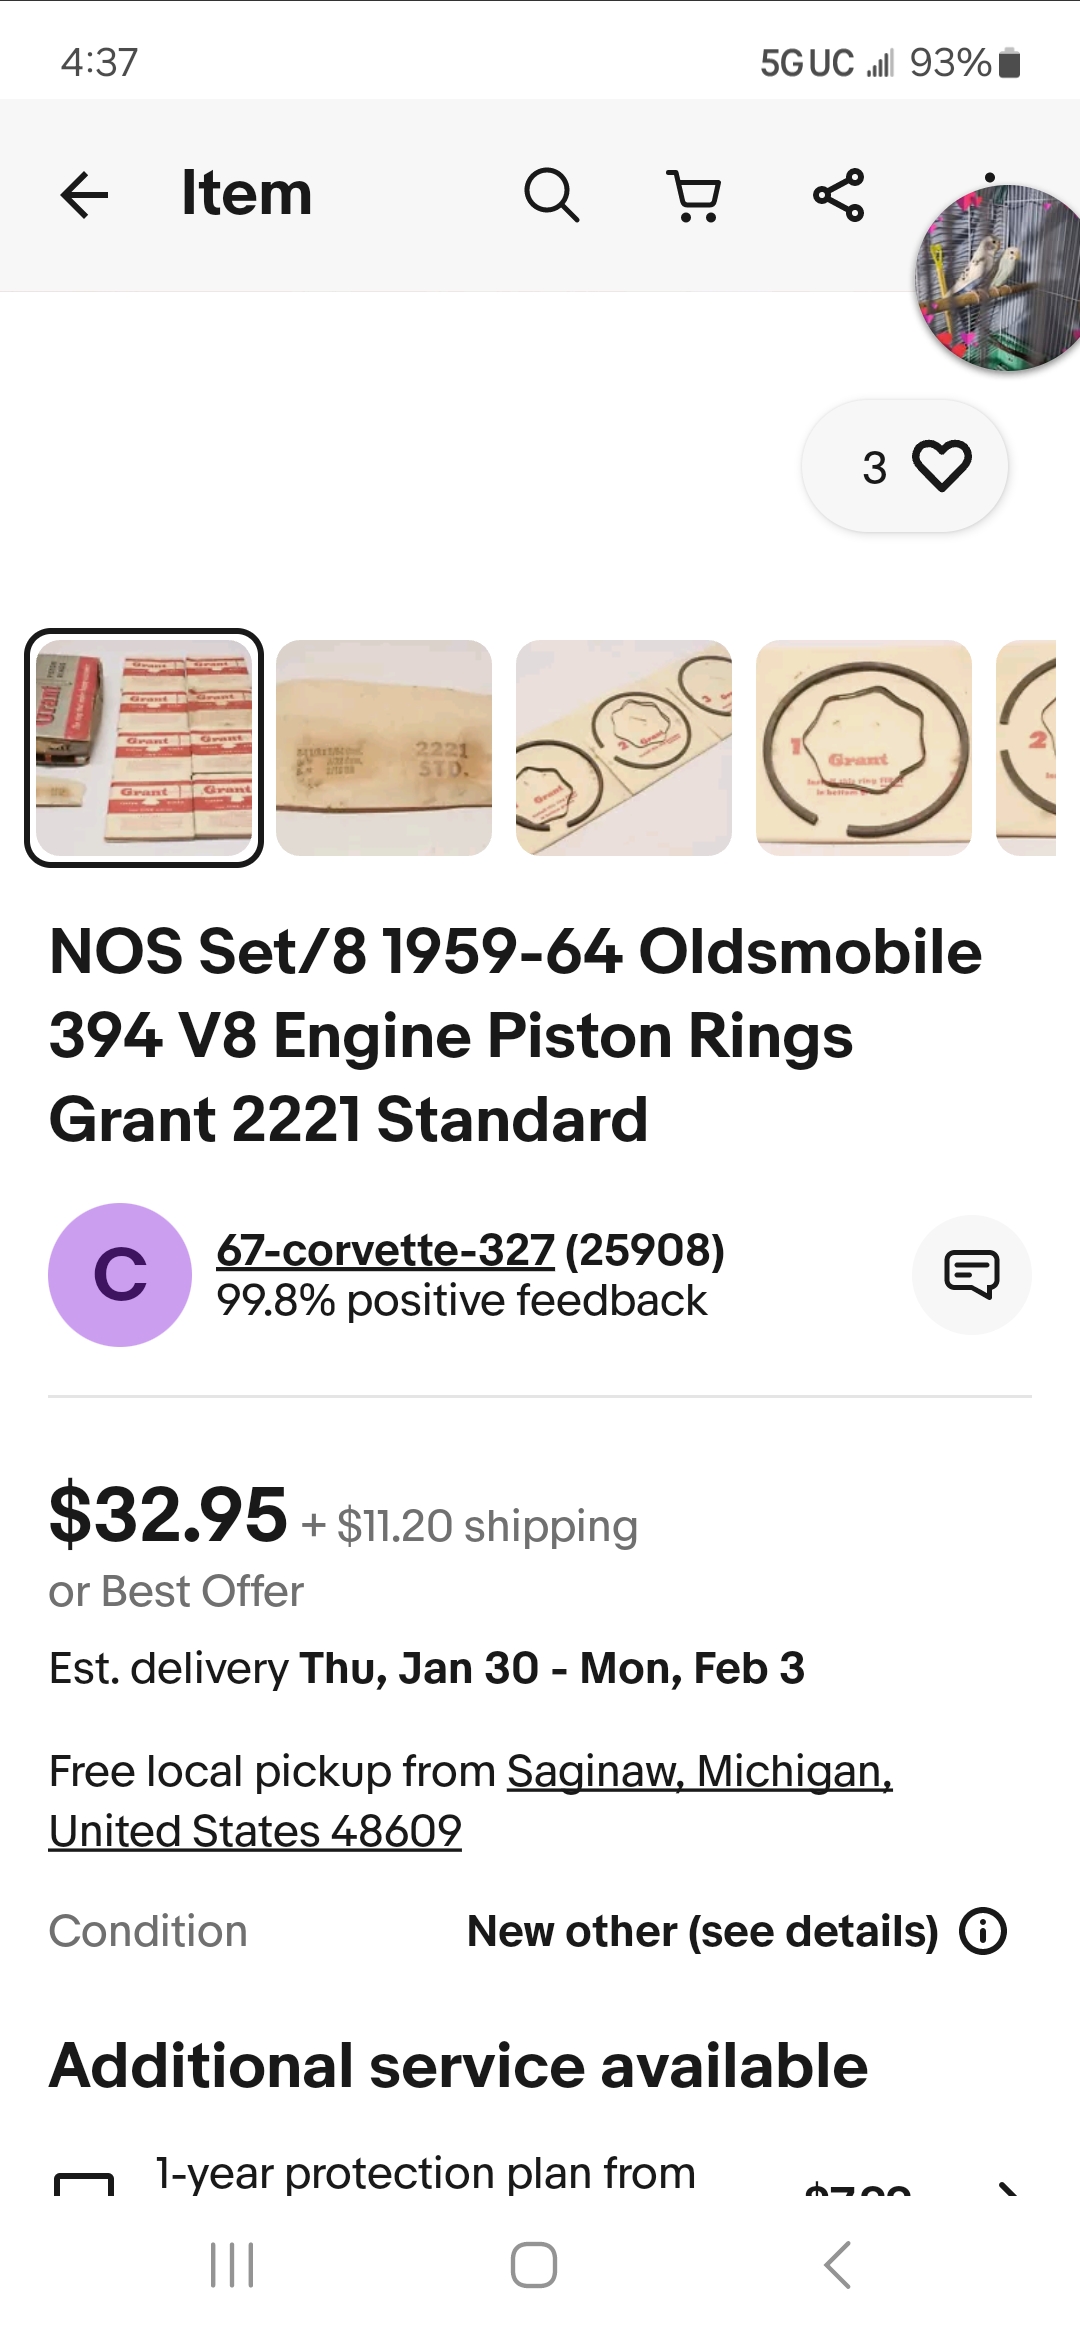
Task: View the third thumbnail with multiple rings
Action: (x=624, y=748)
